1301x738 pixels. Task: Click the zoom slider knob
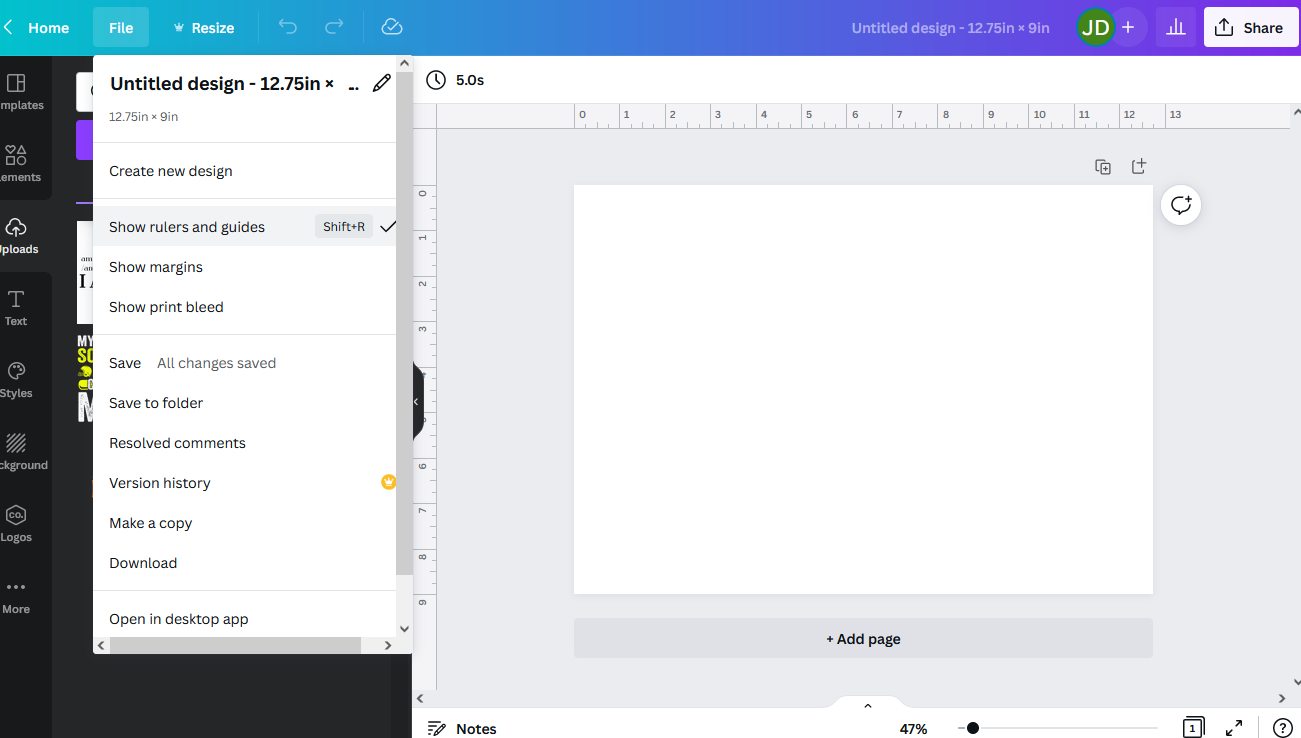click(973, 728)
